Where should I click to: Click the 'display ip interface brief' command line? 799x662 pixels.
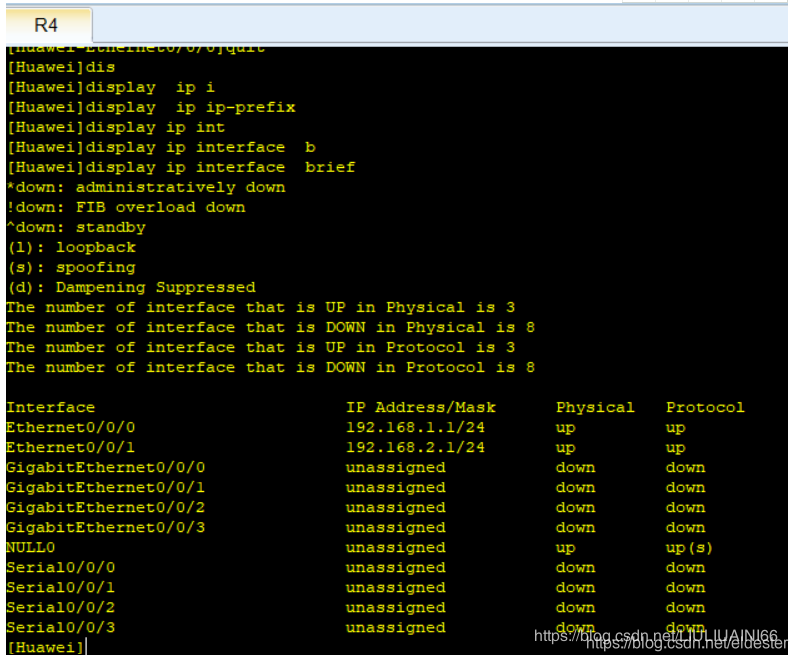[x=181, y=167]
